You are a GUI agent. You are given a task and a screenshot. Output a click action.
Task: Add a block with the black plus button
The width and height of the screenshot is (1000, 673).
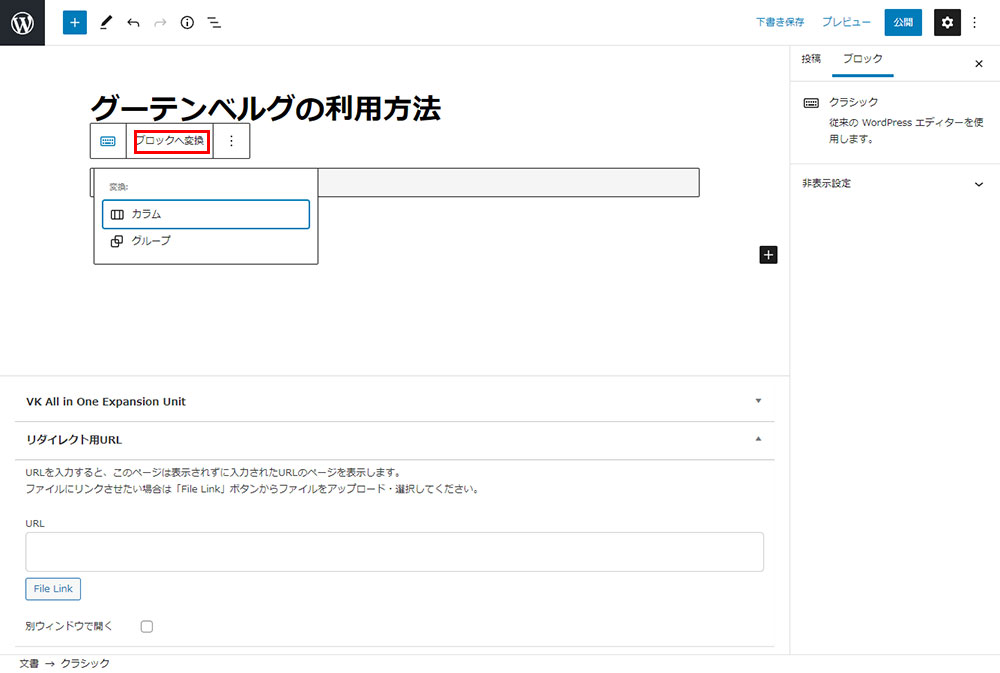[768, 255]
